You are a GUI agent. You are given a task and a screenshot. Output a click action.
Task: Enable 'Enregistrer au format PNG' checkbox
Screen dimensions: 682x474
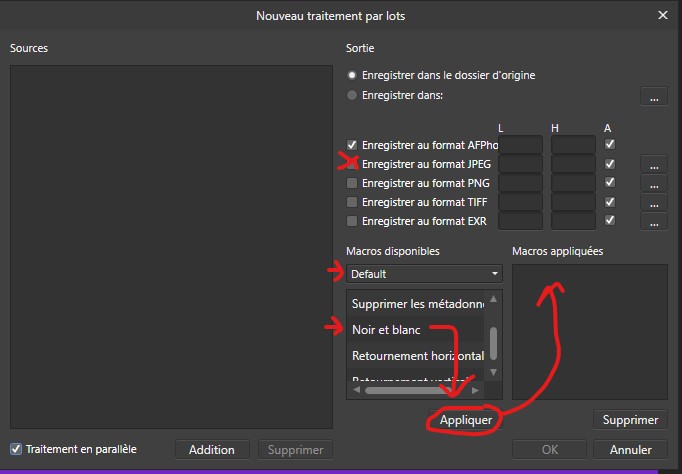click(x=352, y=183)
